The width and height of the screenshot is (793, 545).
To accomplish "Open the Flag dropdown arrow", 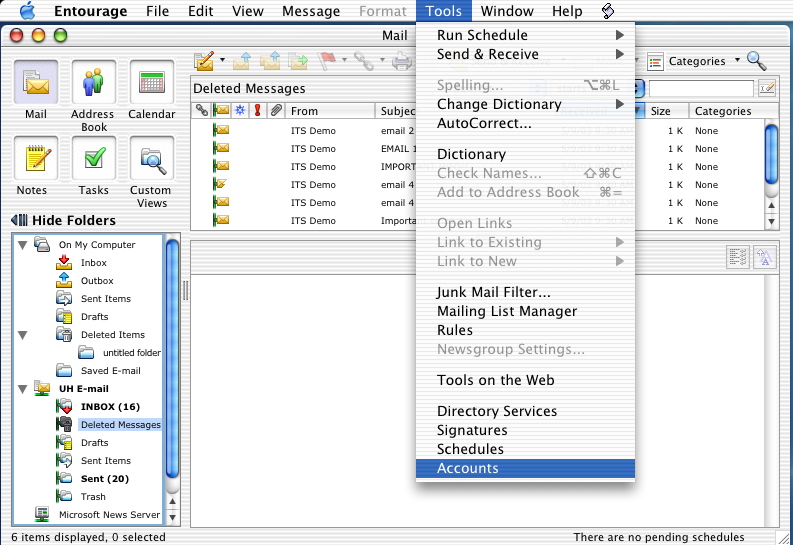I will (x=344, y=60).
